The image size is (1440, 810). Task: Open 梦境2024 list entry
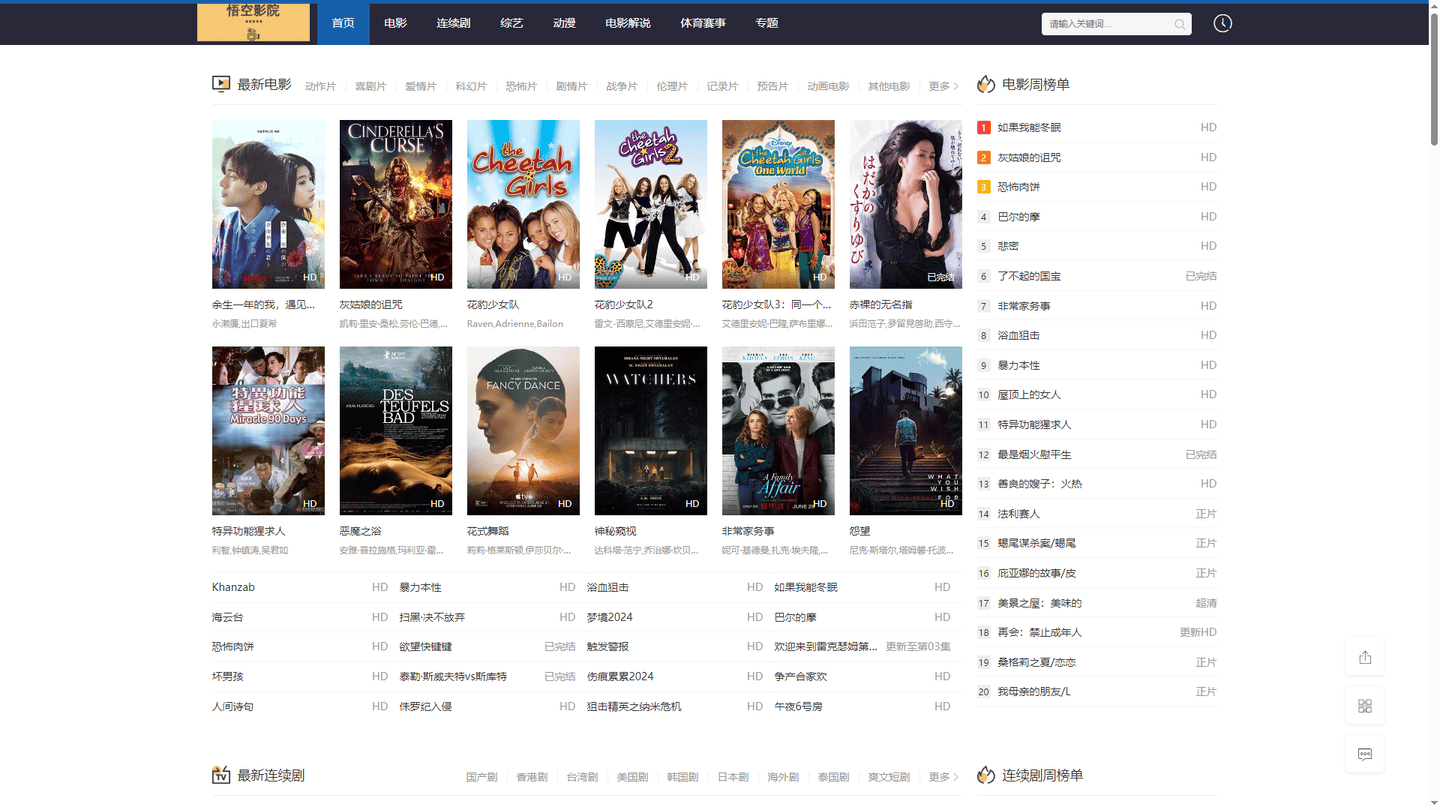coord(609,617)
